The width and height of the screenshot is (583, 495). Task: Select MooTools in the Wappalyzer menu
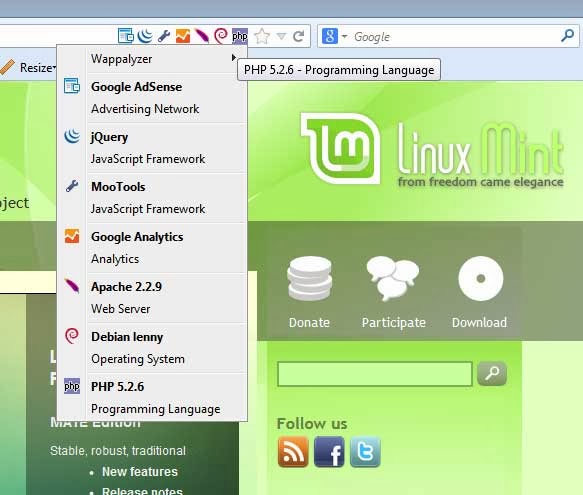click(x=152, y=197)
